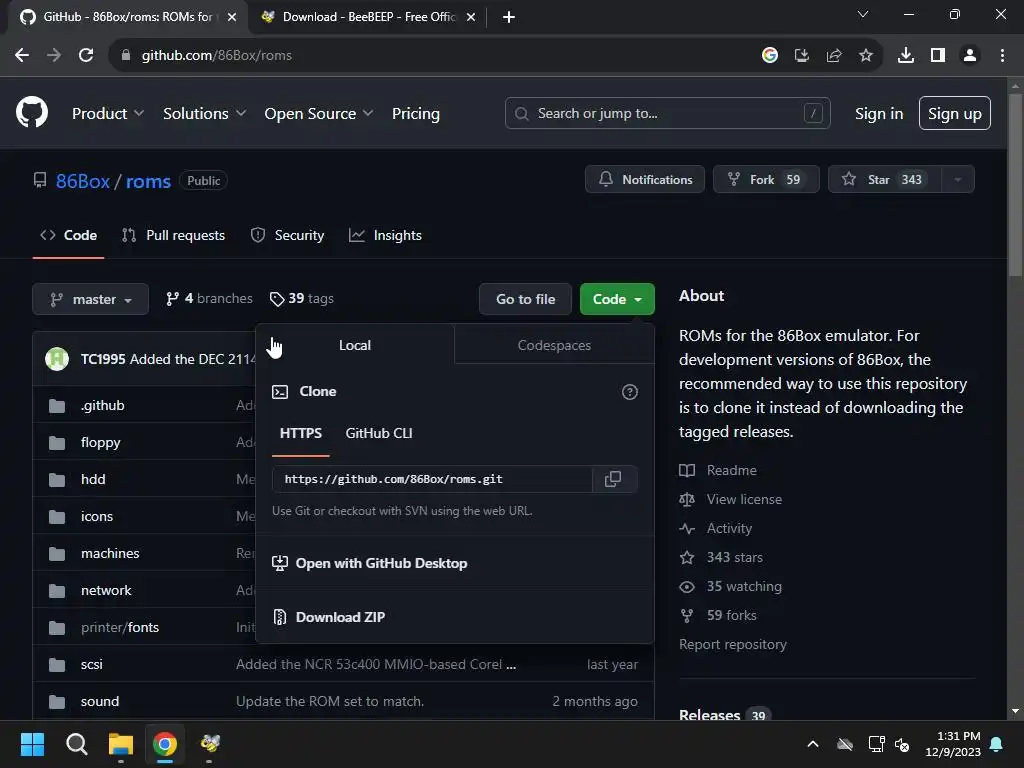Open File Explorer from taskbar
Viewport: 1024px width, 768px height.
(x=121, y=744)
